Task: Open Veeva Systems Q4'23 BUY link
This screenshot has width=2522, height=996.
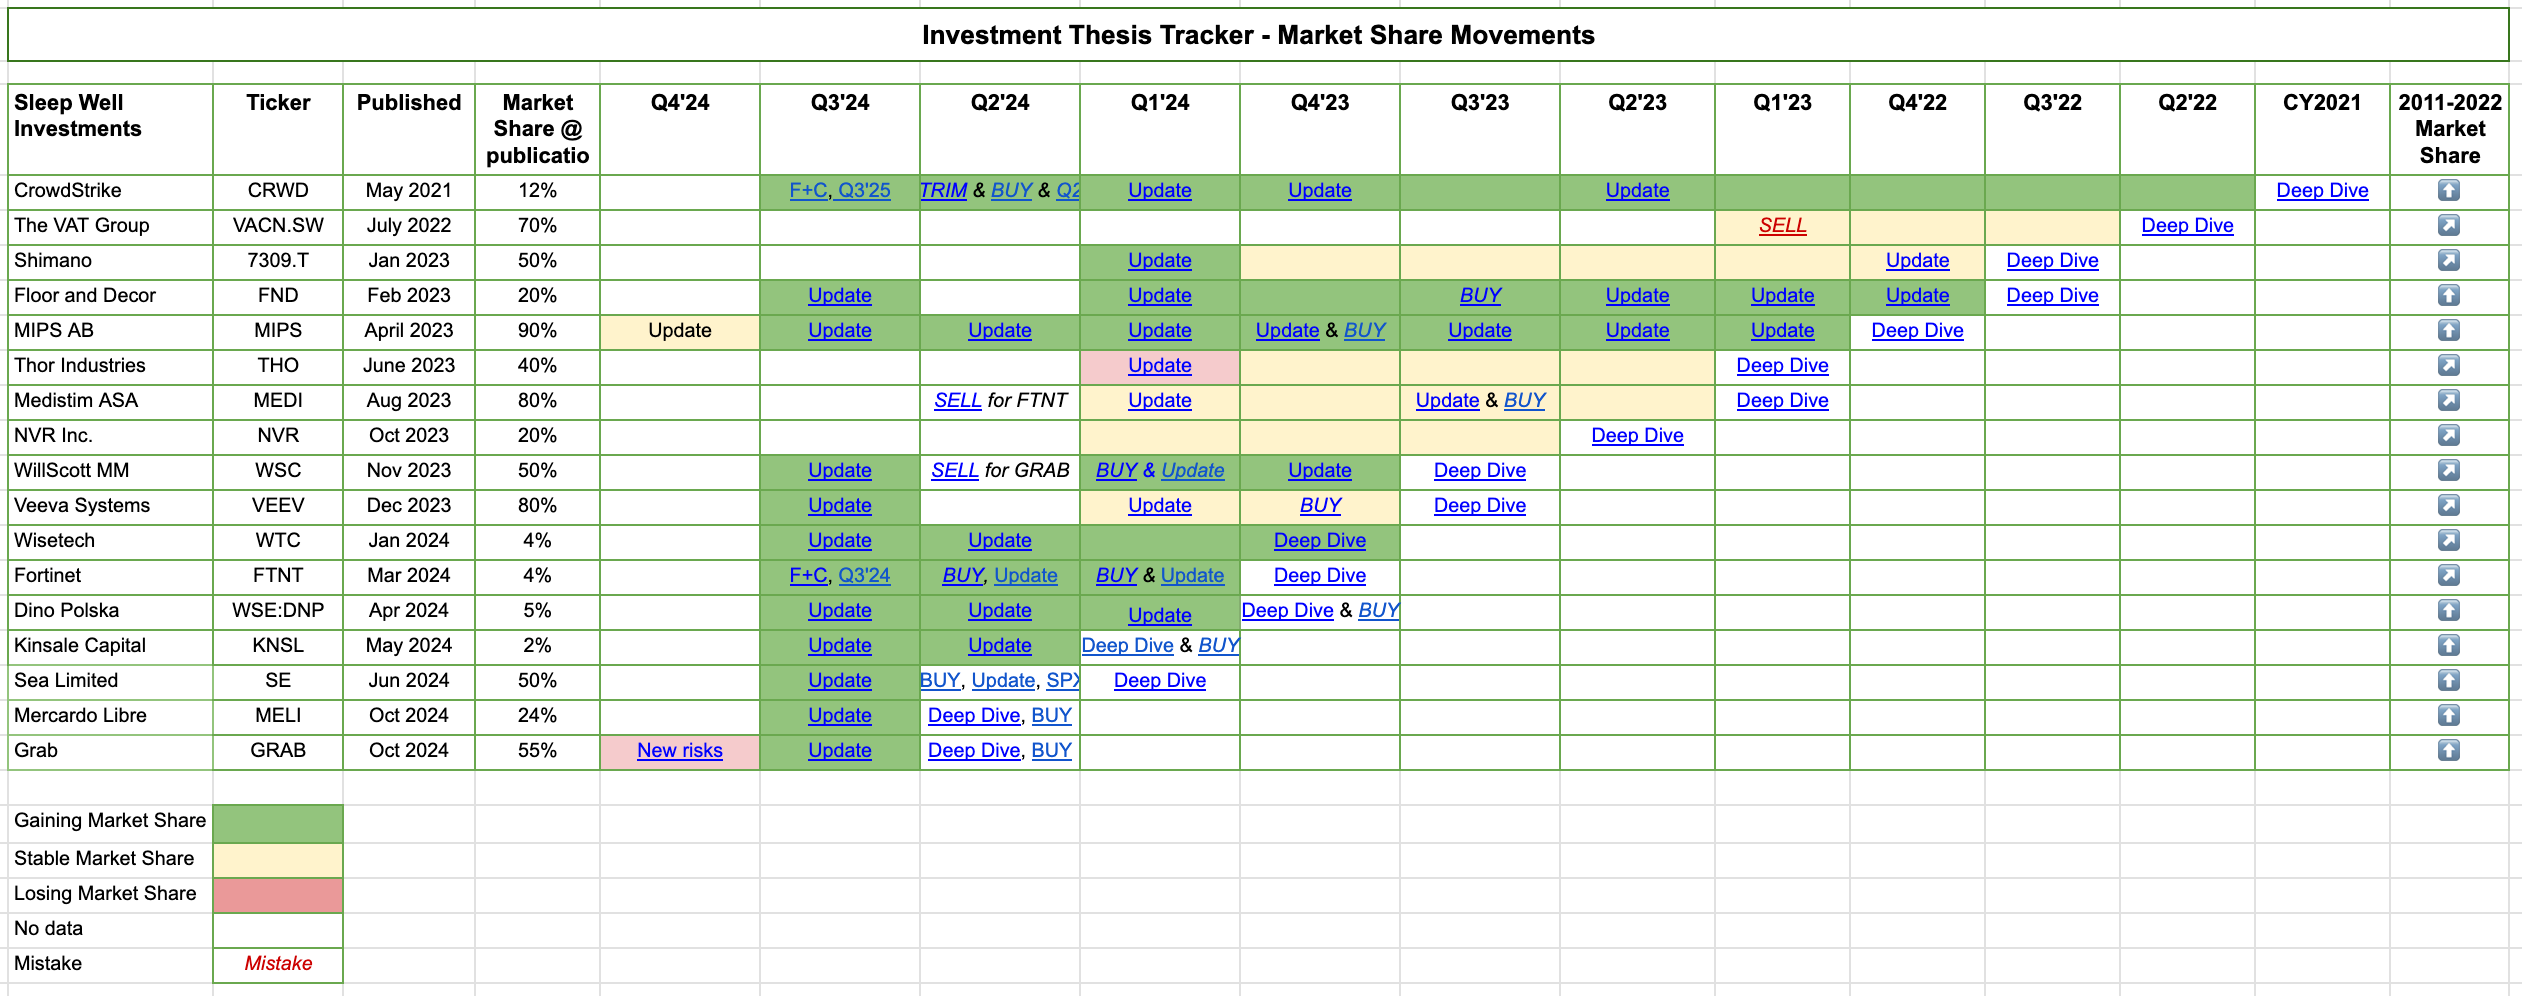Action: [x=1320, y=505]
